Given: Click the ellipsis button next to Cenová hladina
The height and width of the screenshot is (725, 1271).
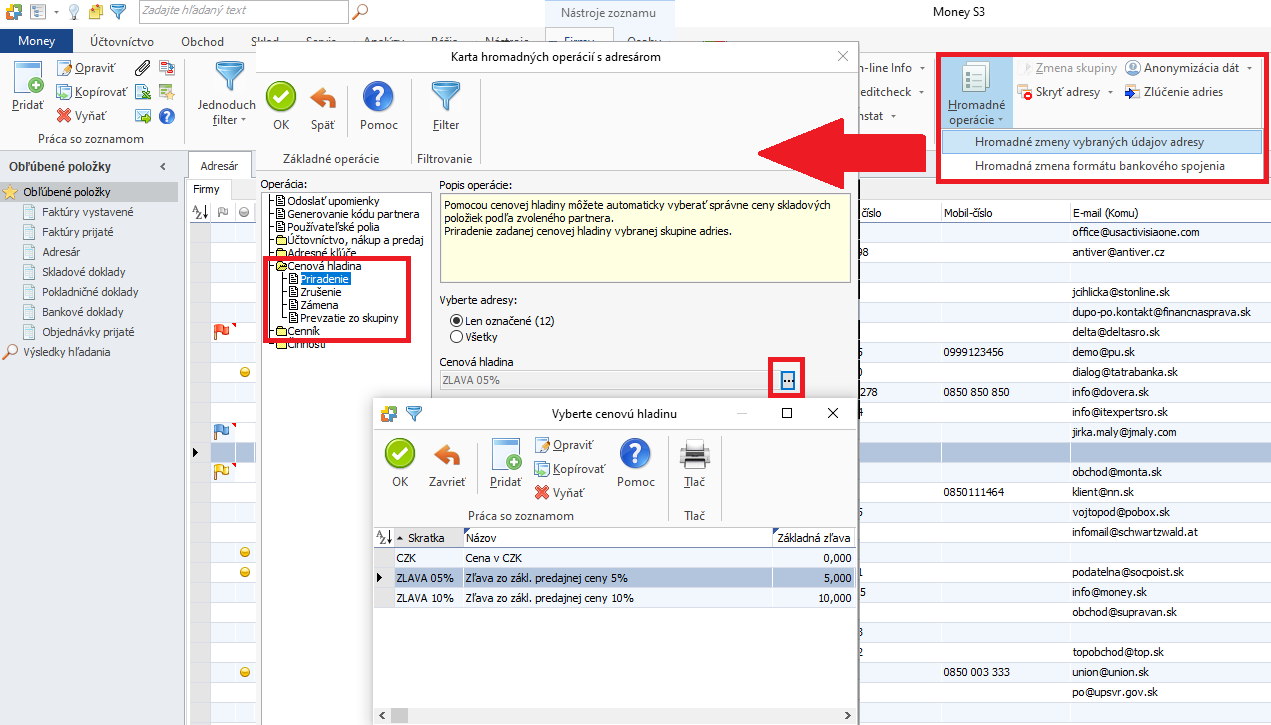Looking at the screenshot, I should pos(788,380).
